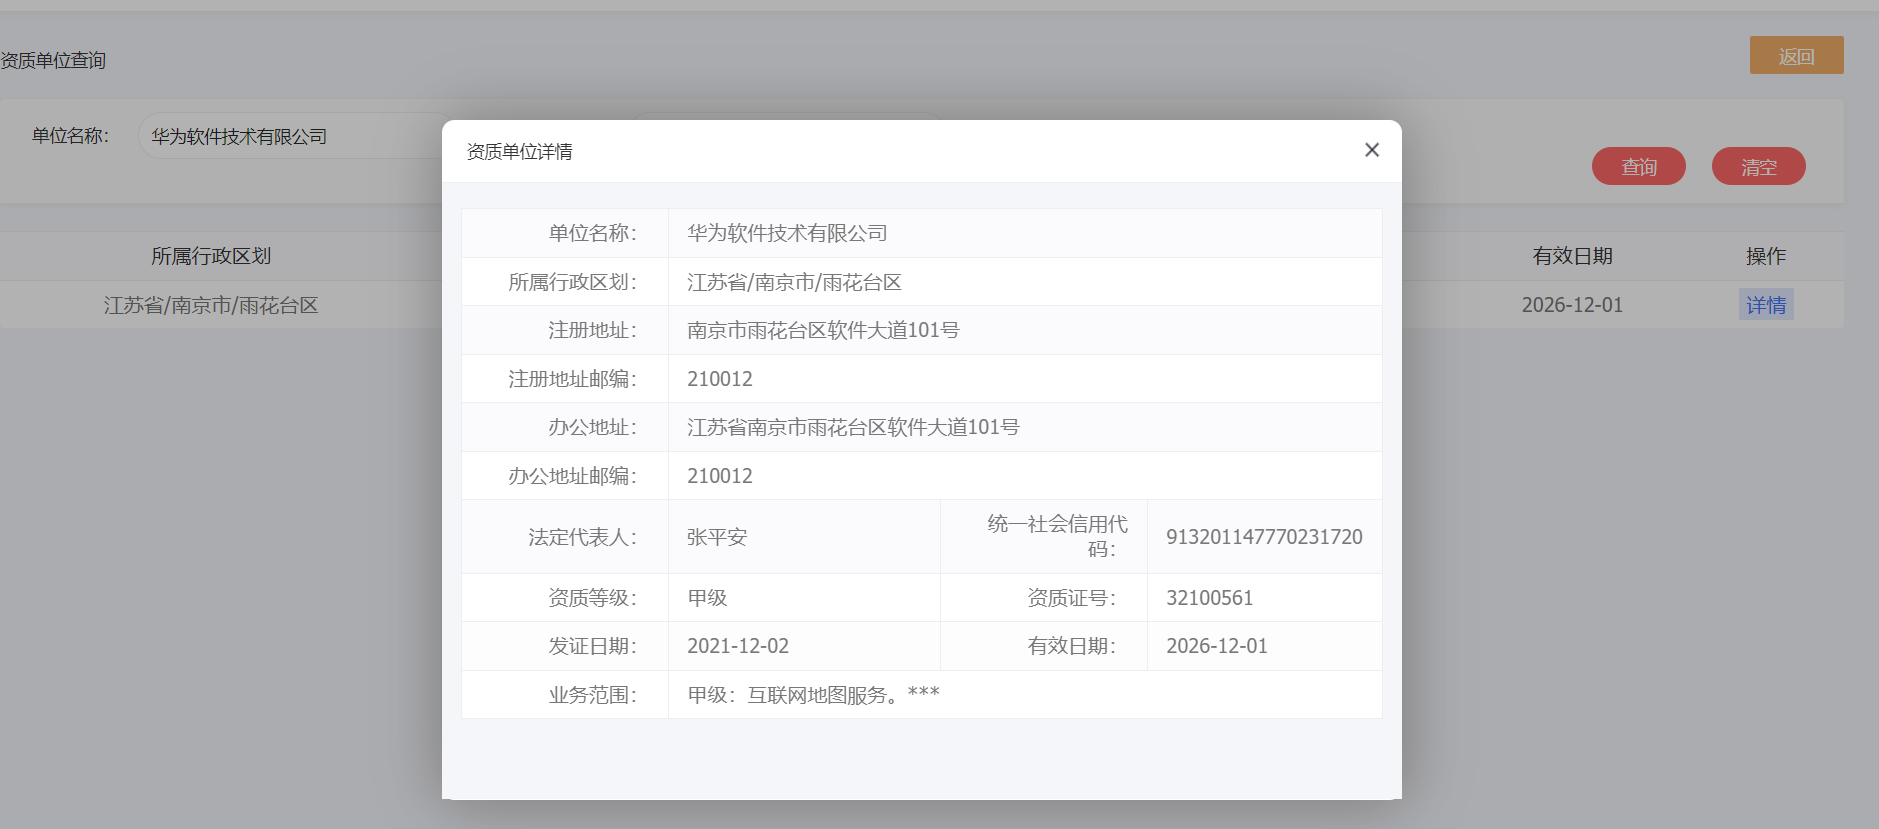This screenshot has width=1879, height=829.
Task: Click the red 查询 button
Action: [1638, 166]
